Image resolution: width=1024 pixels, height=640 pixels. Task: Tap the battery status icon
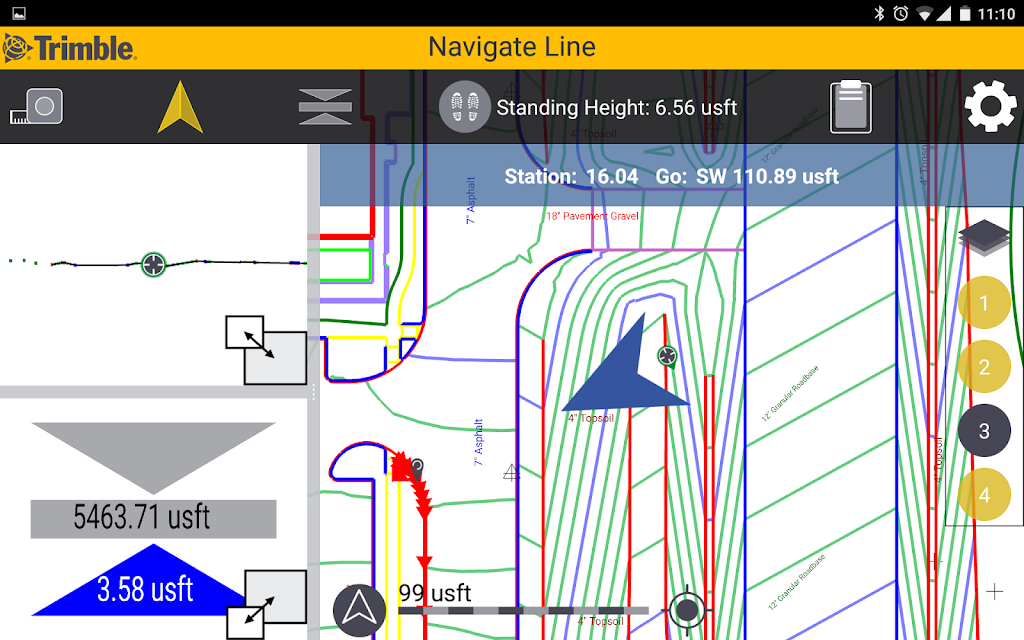[x=965, y=13]
